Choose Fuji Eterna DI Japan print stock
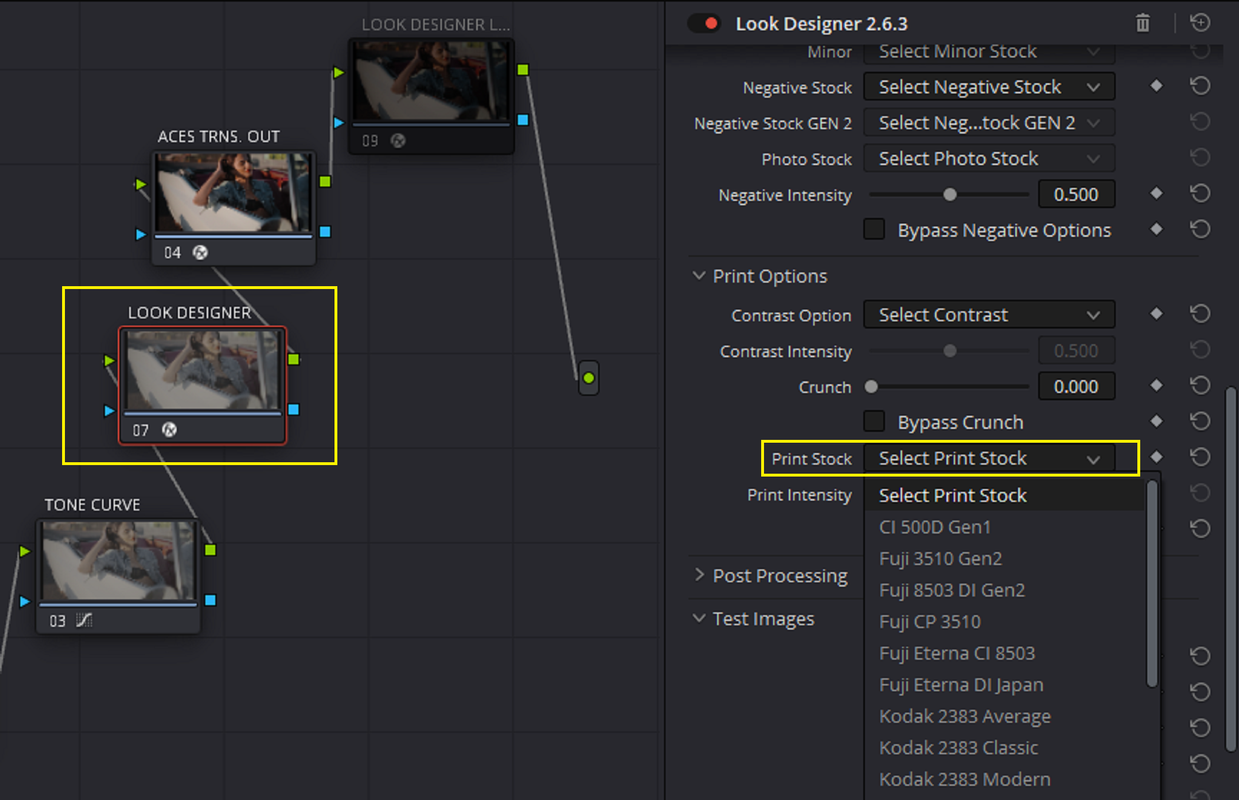 tap(1004, 685)
